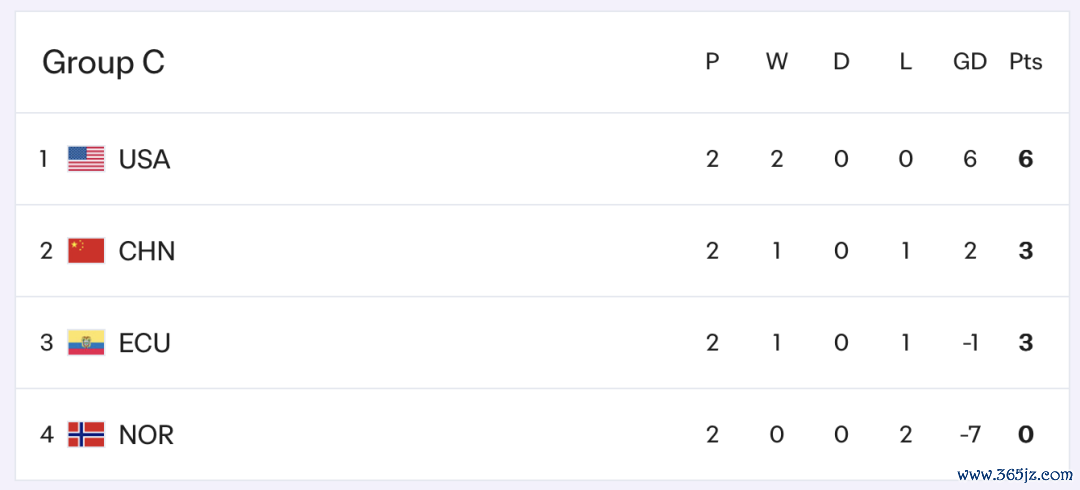Click the P column header
The image size is (1080, 490).
pyautogui.click(x=712, y=62)
